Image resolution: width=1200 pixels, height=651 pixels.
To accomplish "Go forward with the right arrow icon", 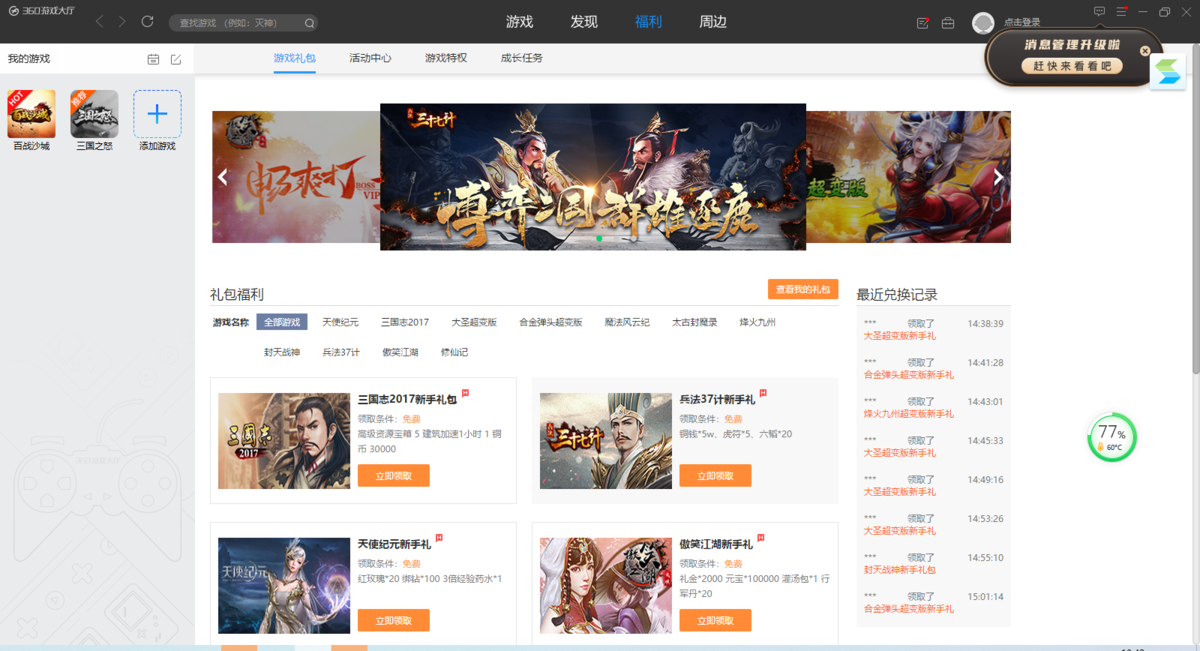I will [x=123, y=22].
